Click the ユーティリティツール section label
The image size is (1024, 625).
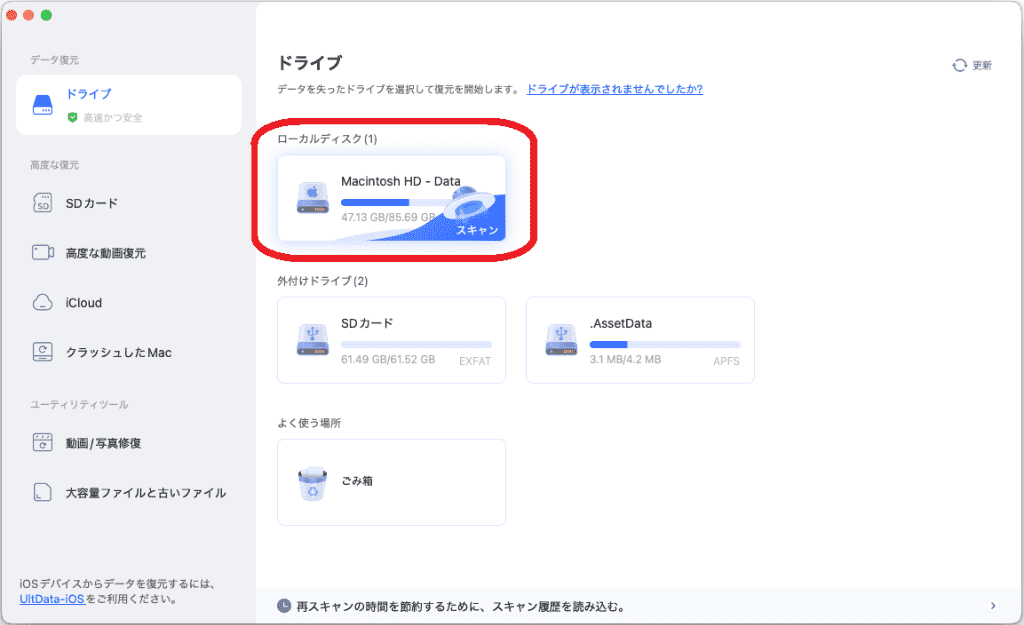click(79, 404)
